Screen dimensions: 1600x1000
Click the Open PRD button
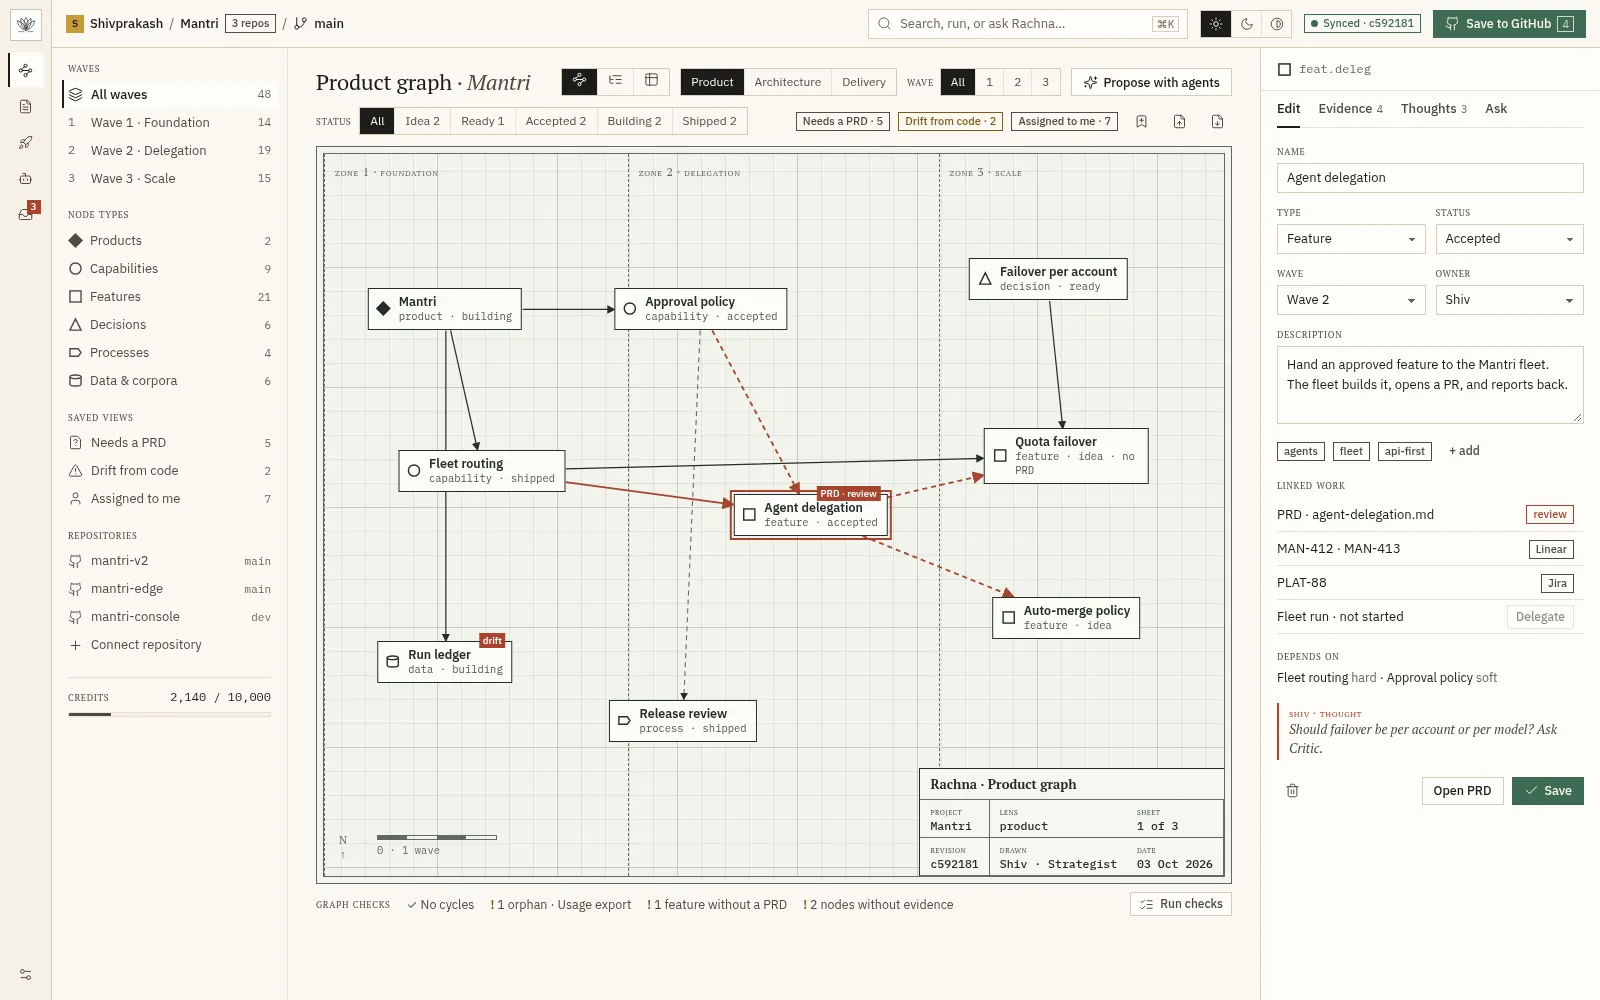tap(1462, 791)
